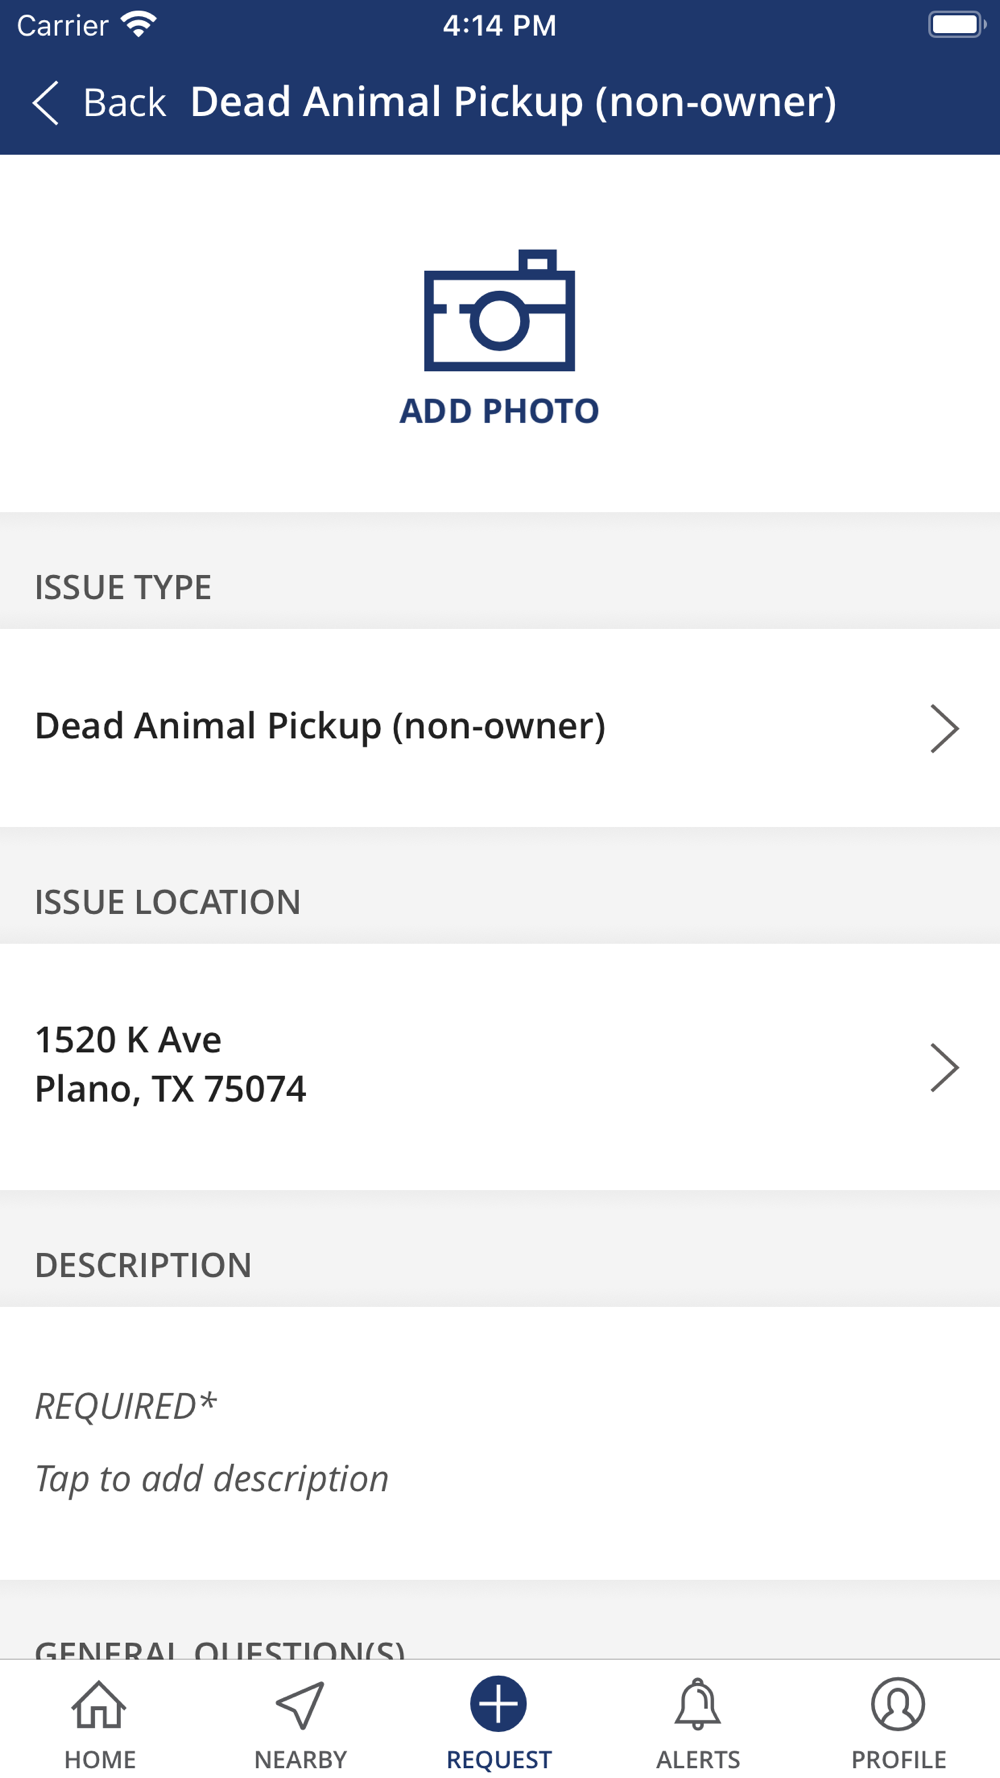The image size is (1000, 1778).
Task: Click the ADD PHOTO text link
Action: pyautogui.click(x=499, y=411)
